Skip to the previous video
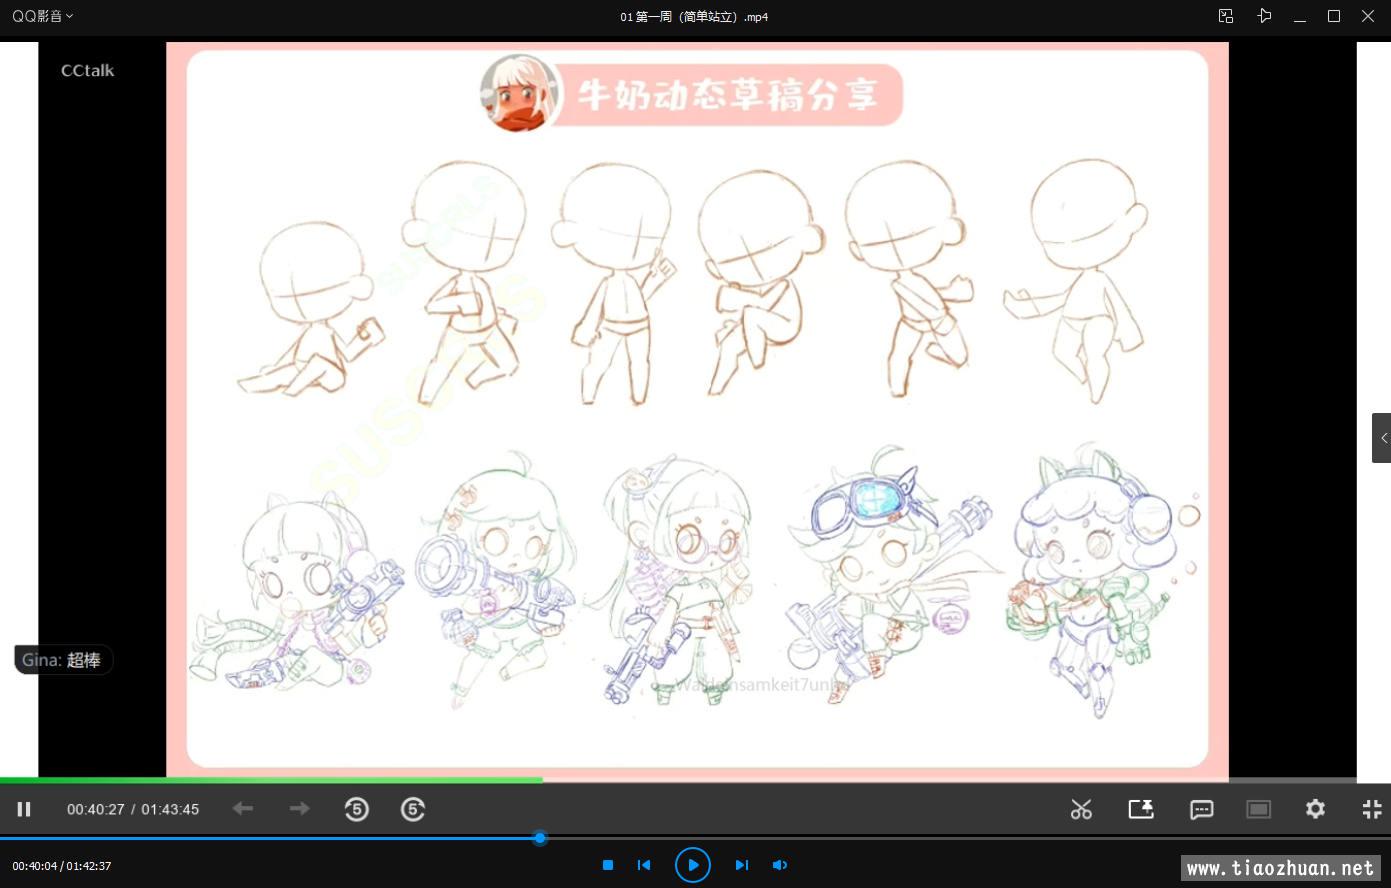Screen dimensions: 1391x888 point(644,865)
